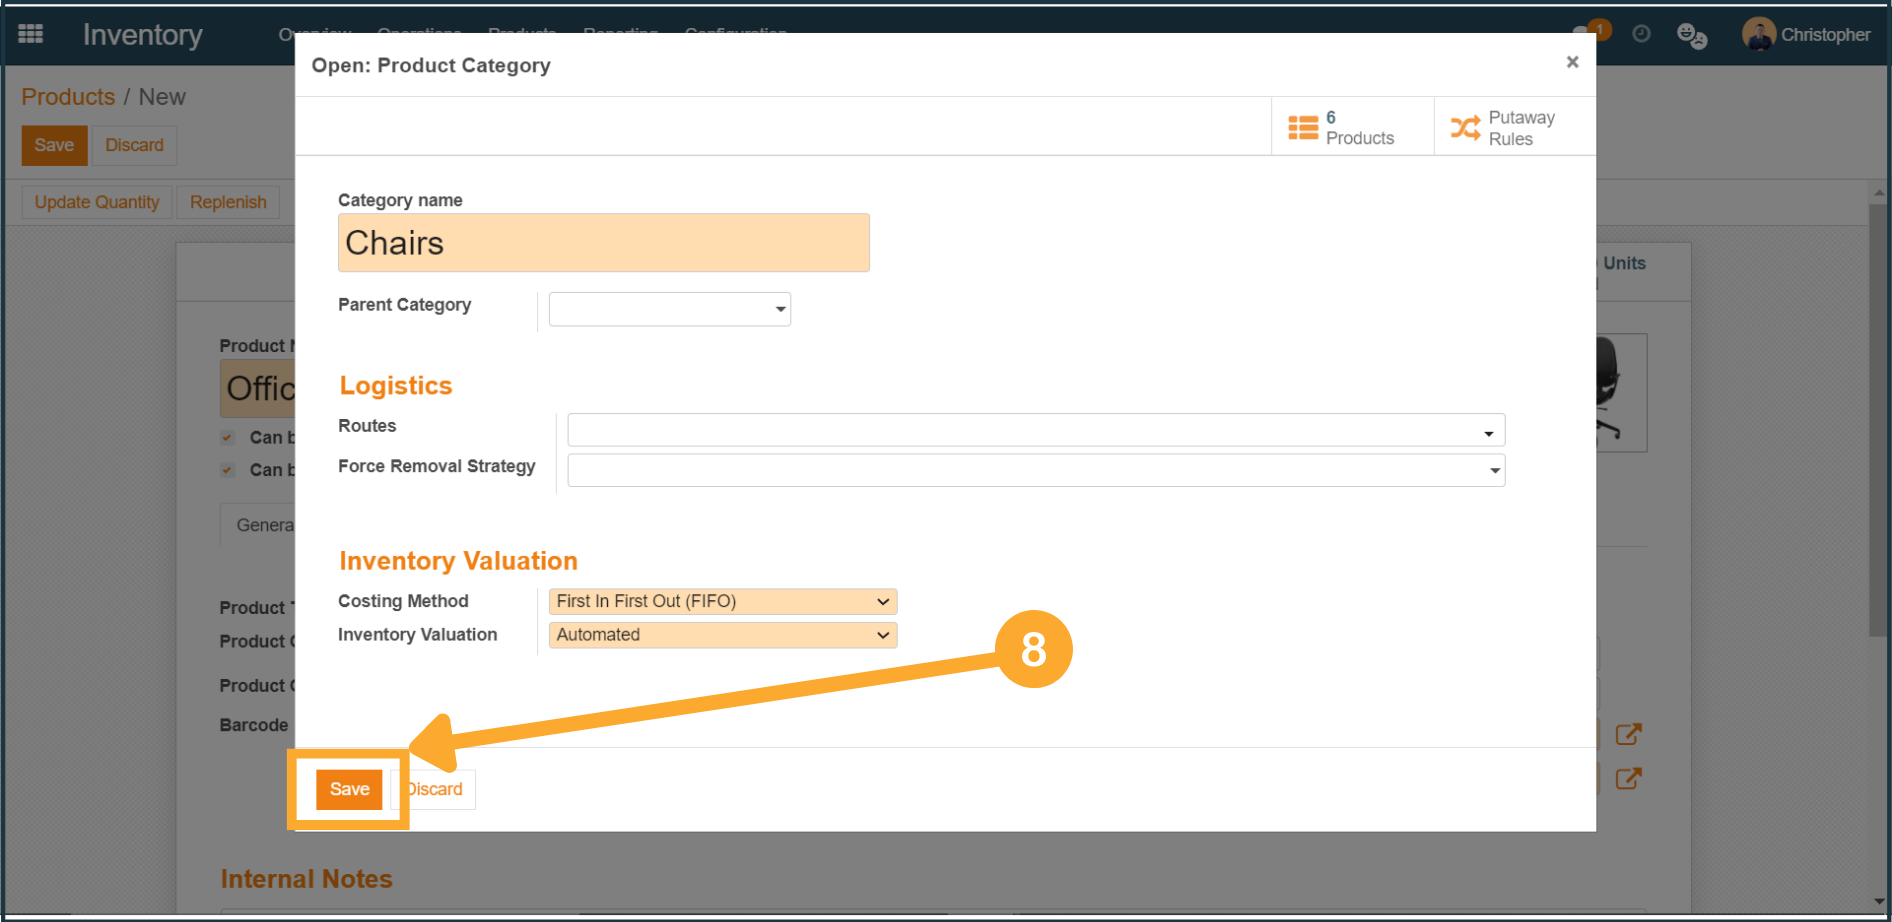Image resolution: width=1892 pixels, height=922 pixels.
Task: Open the activities clock icon
Action: coord(1641,34)
